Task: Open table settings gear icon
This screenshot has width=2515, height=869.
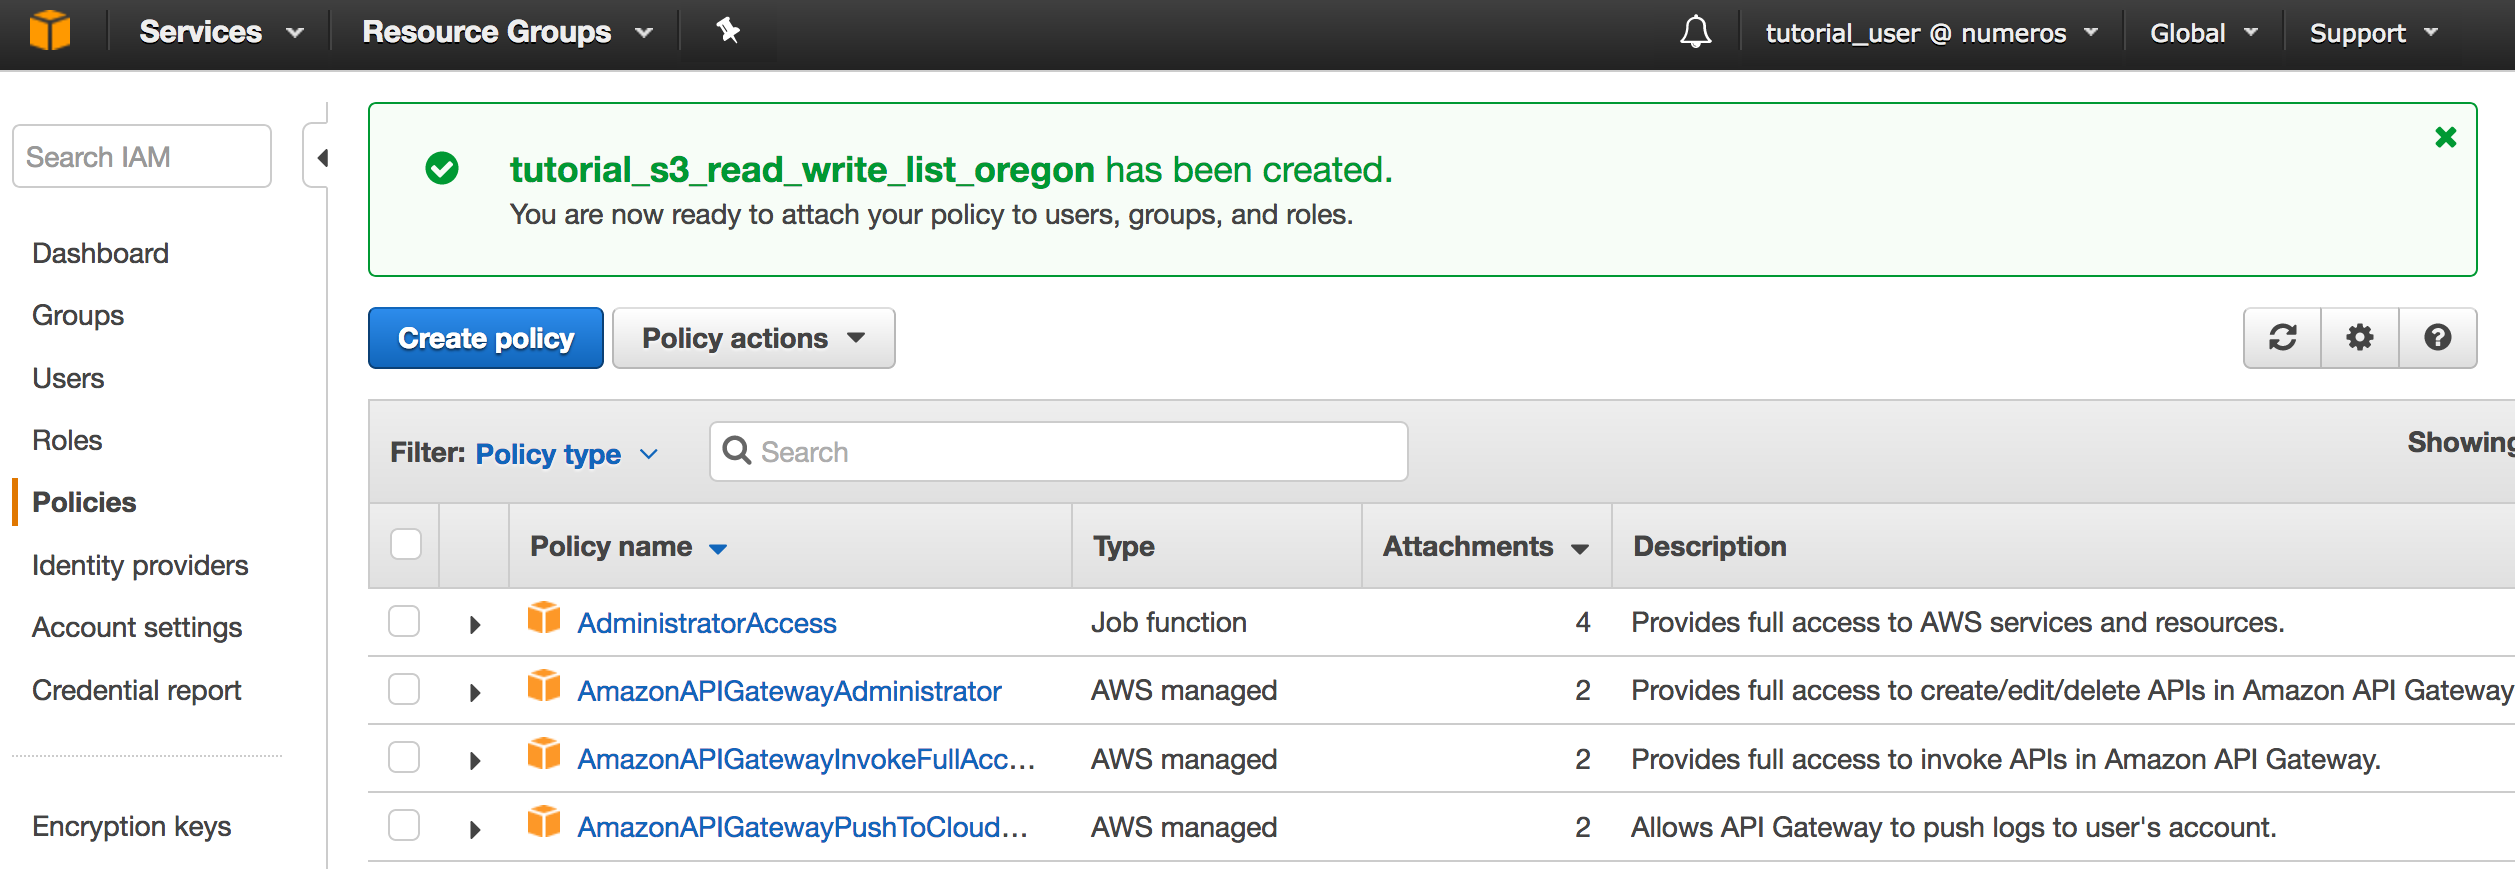Action: coord(2360,338)
